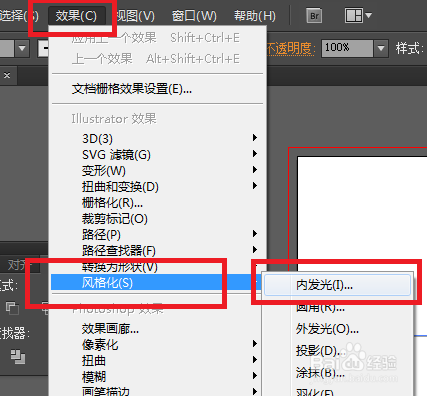Screen dimensions: 427x396
Task: Open the 扭曲和变换(D) submenu
Action: click(157, 186)
